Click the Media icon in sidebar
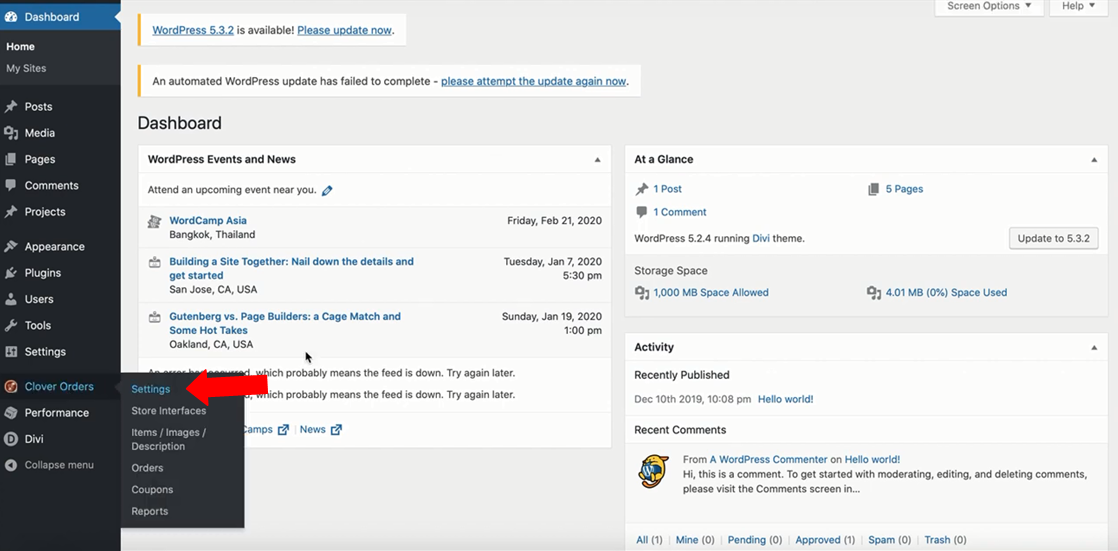Viewport: 1118px width, 551px height. coord(11,133)
